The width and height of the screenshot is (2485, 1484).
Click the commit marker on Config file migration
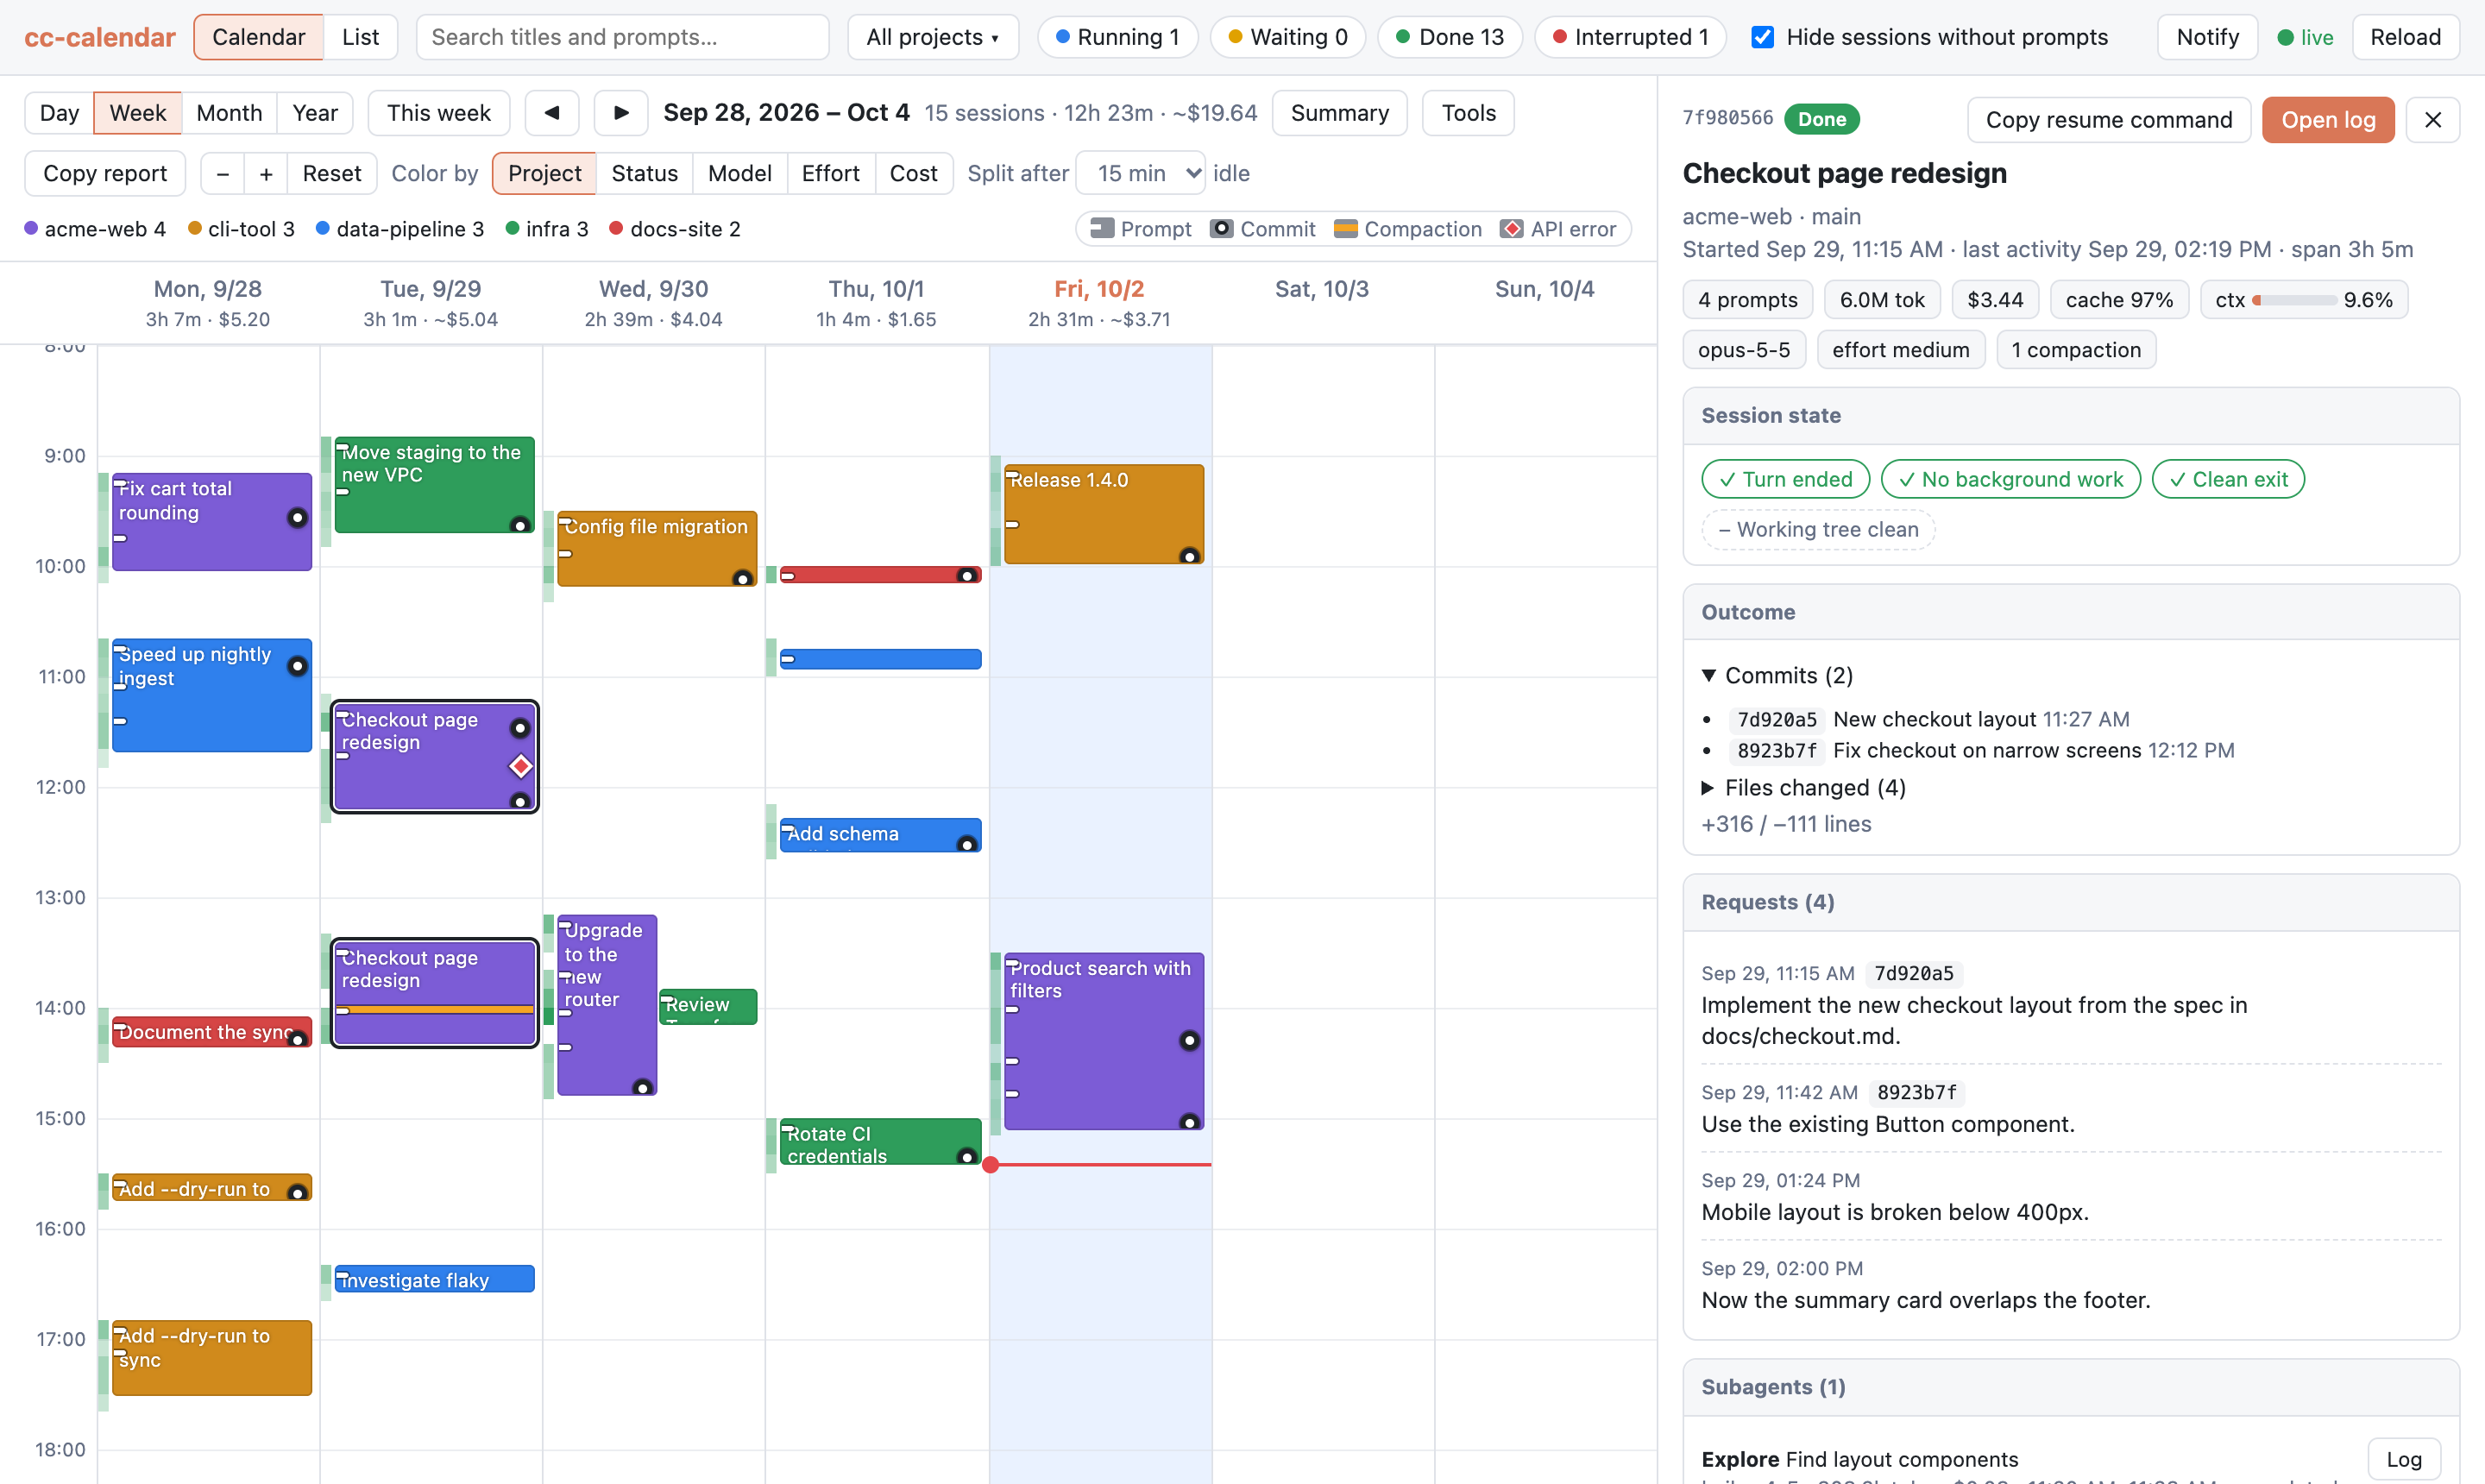tap(742, 578)
